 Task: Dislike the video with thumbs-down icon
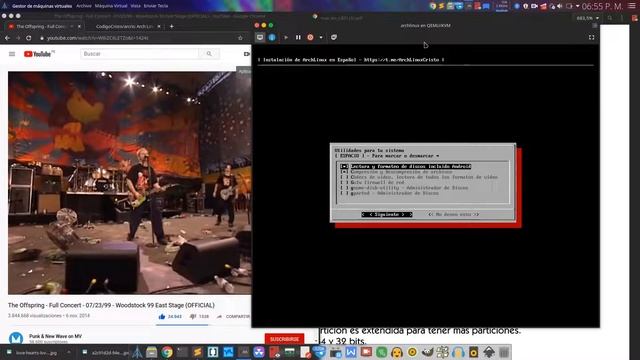point(193,316)
